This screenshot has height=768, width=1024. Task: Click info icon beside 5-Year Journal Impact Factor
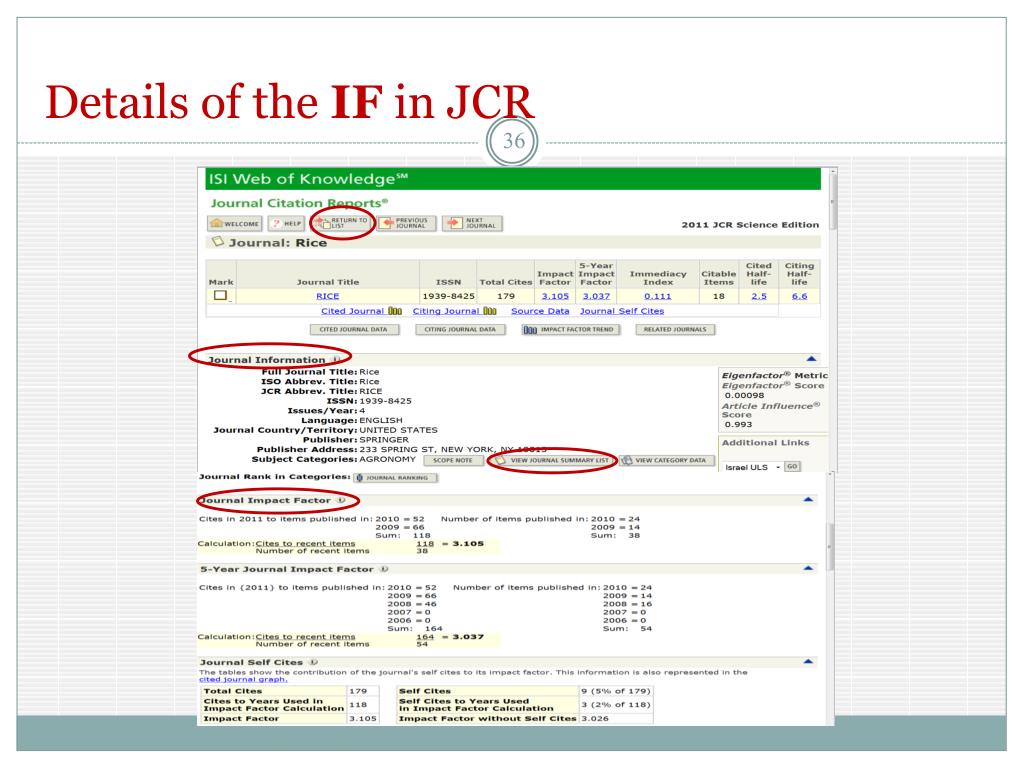tap(384, 569)
